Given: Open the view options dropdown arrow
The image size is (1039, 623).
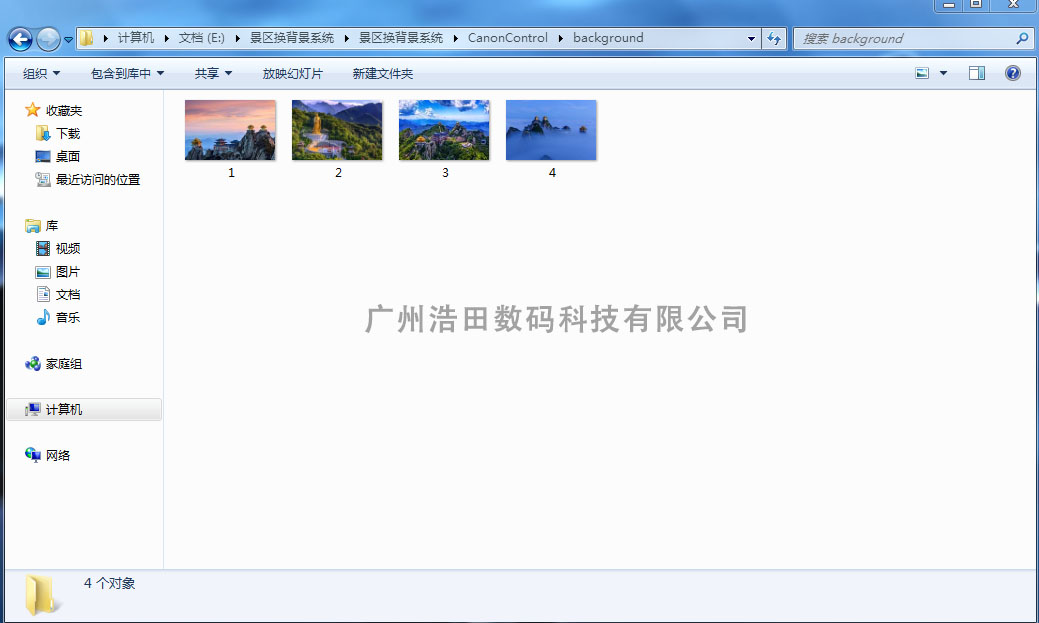Looking at the screenshot, I should (x=943, y=73).
